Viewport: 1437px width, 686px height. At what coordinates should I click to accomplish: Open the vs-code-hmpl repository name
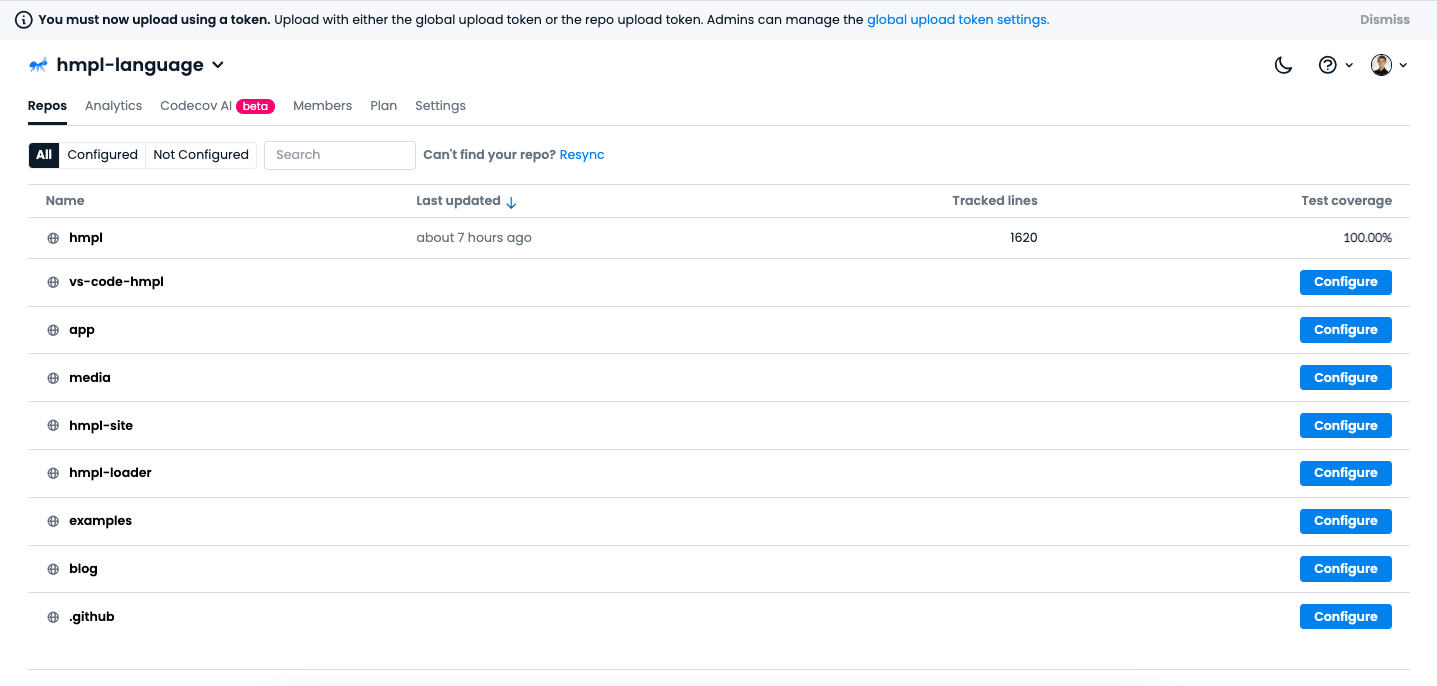point(116,282)
